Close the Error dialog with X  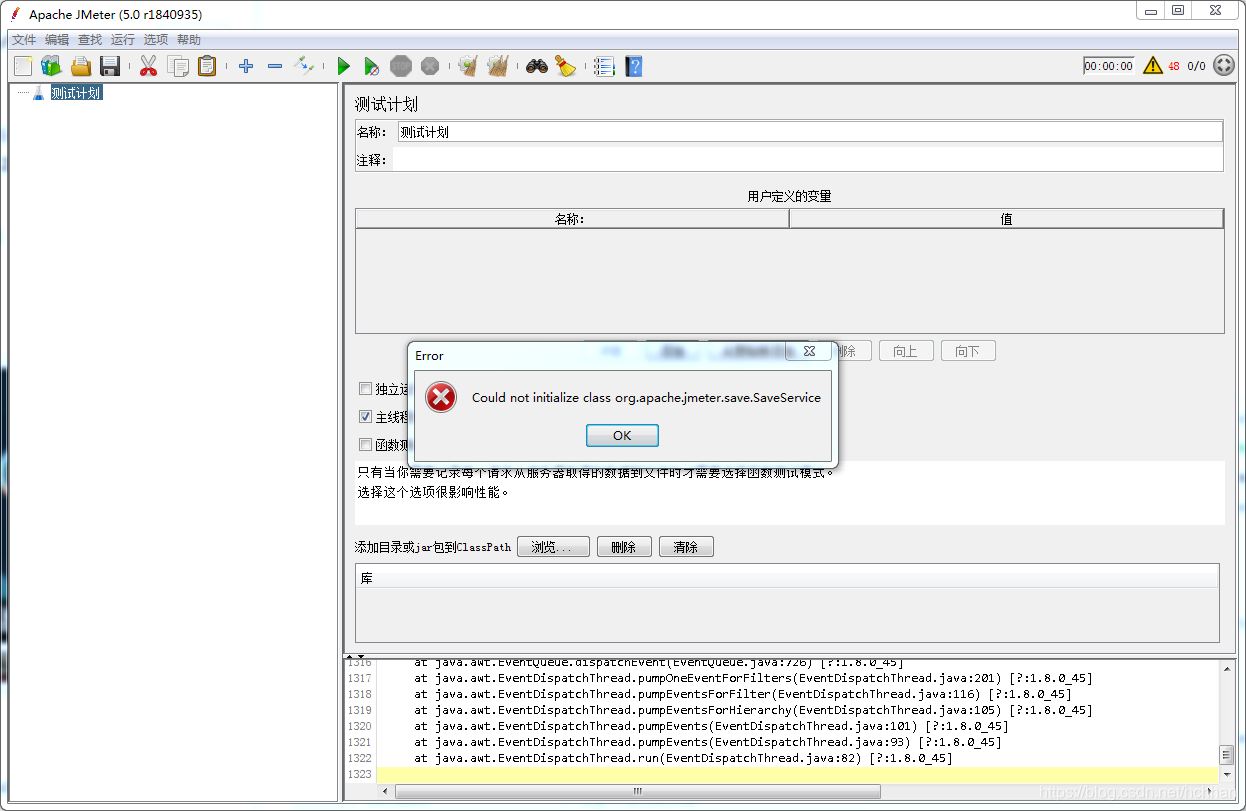click(x=808, y=351)
